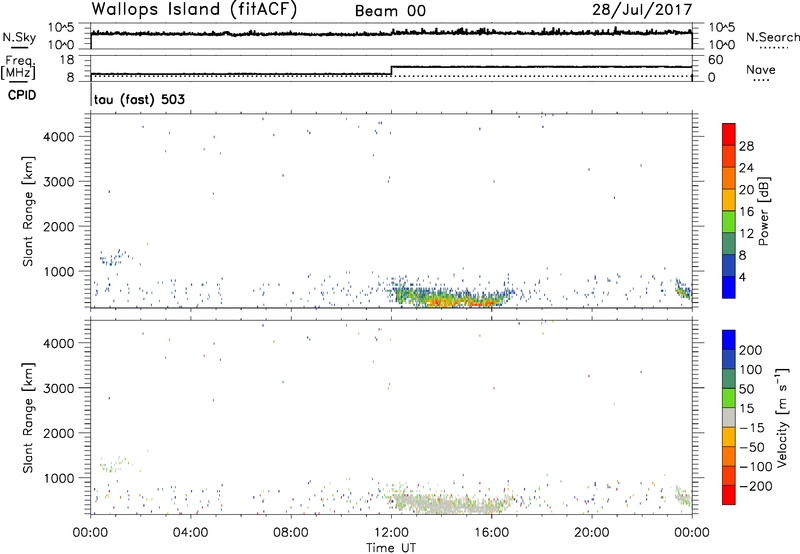Select the "Beam 00" label
This screenshot has height=554, width=800.
[x=390, y=11]
